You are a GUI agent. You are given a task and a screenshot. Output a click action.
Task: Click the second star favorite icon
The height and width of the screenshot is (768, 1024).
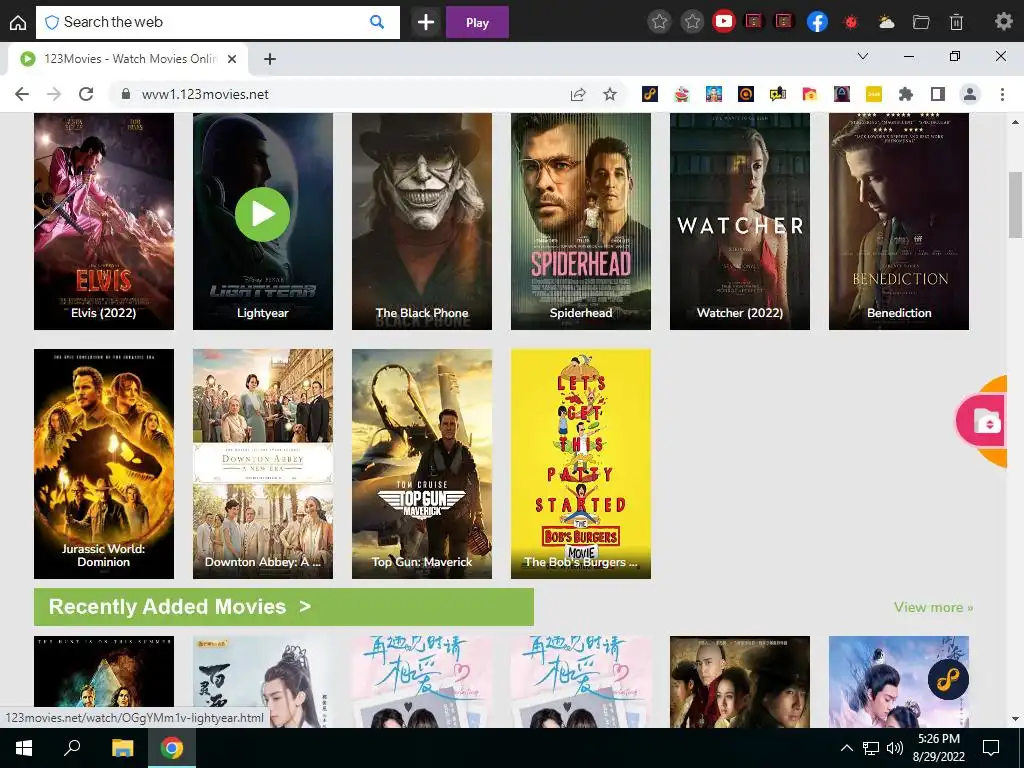point(692,22)
